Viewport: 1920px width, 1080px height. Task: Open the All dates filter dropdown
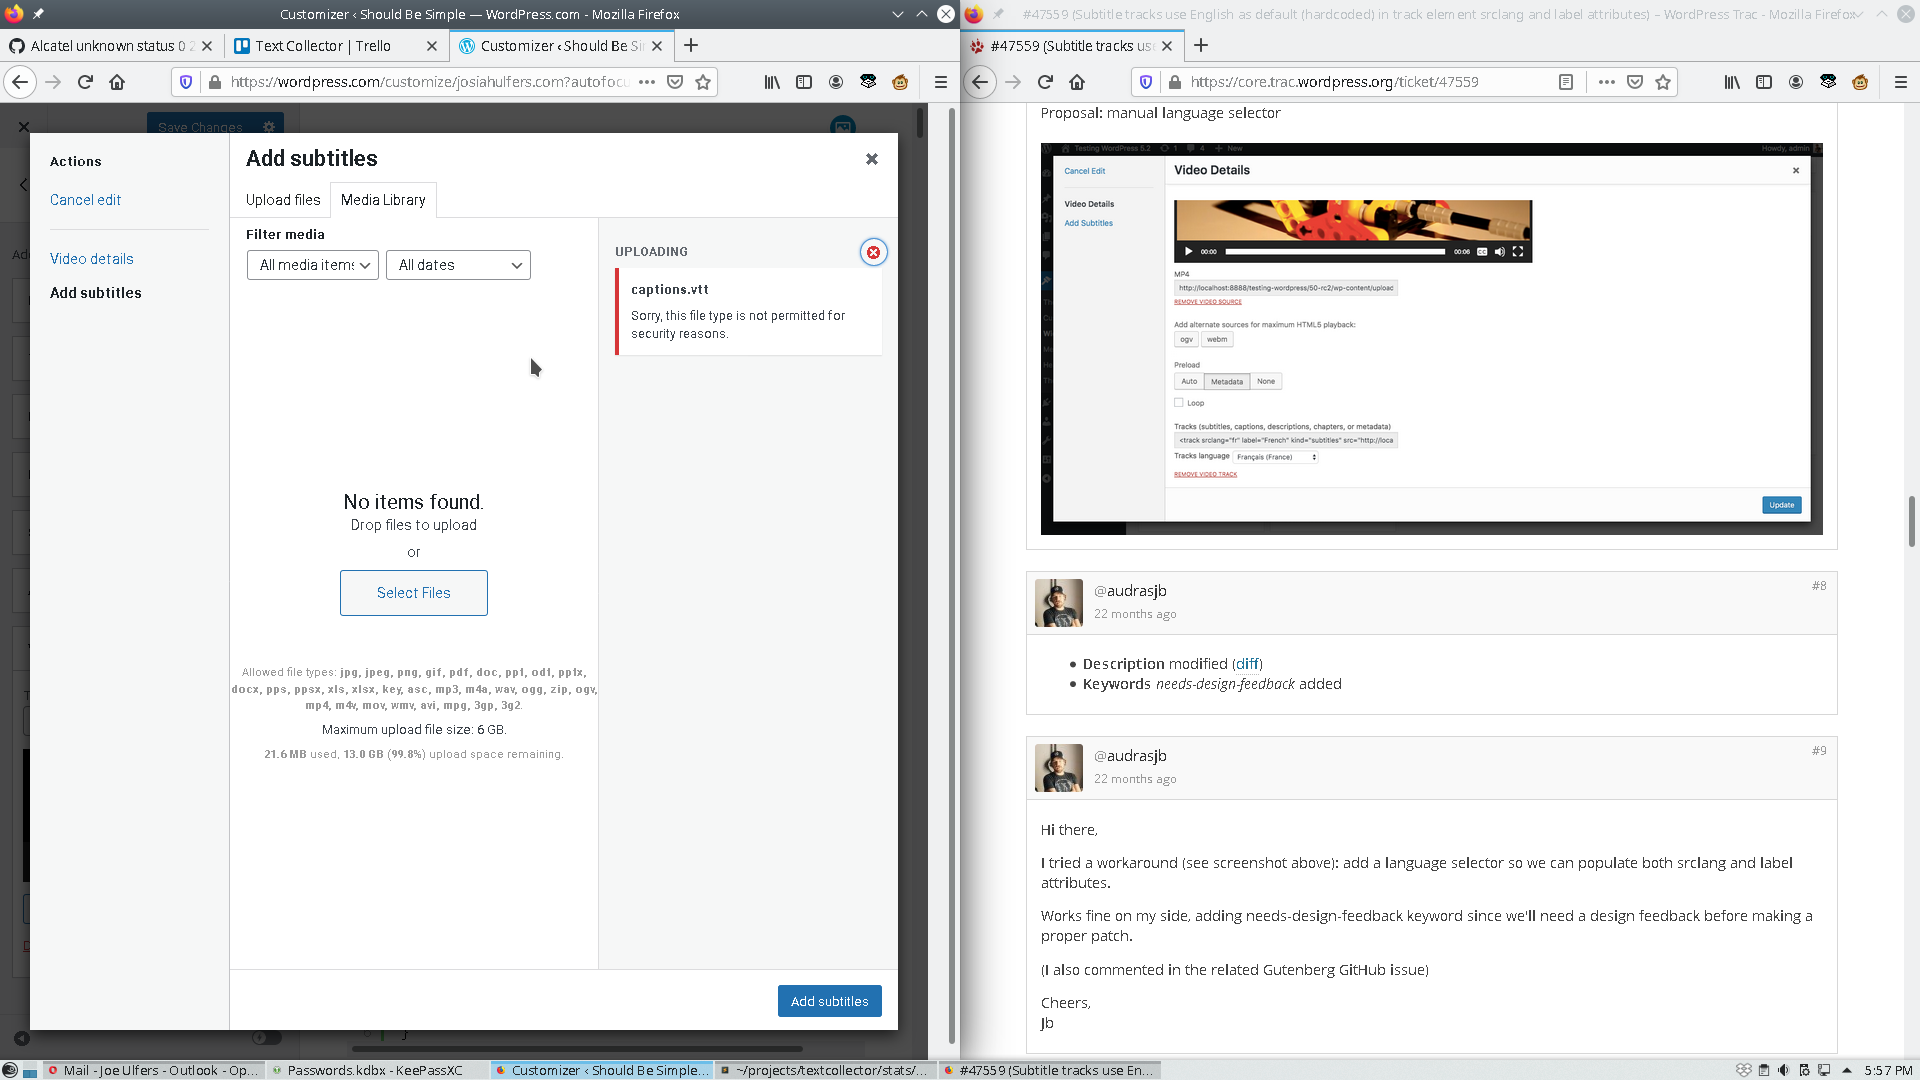pos(458,265)
